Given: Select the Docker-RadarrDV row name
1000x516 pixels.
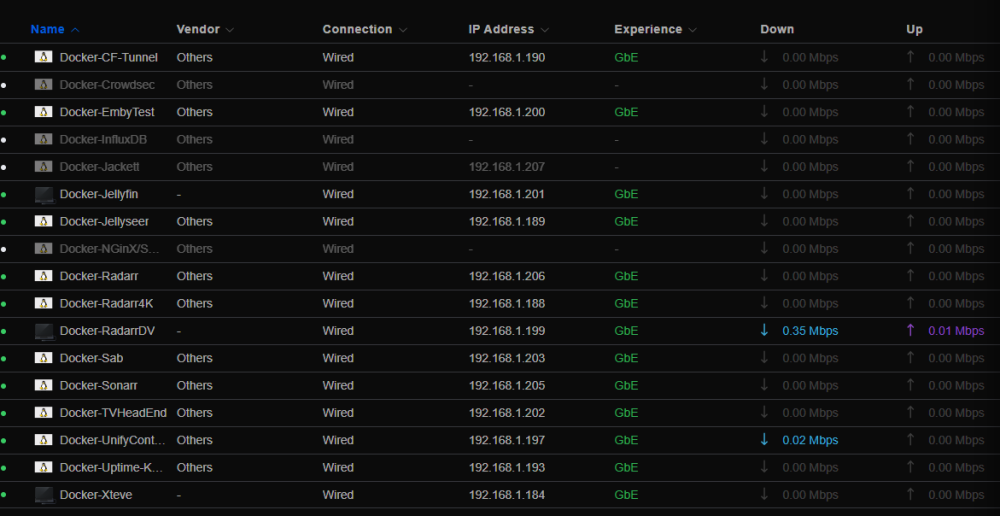Looking at the screenshot, I should [107, 331].
